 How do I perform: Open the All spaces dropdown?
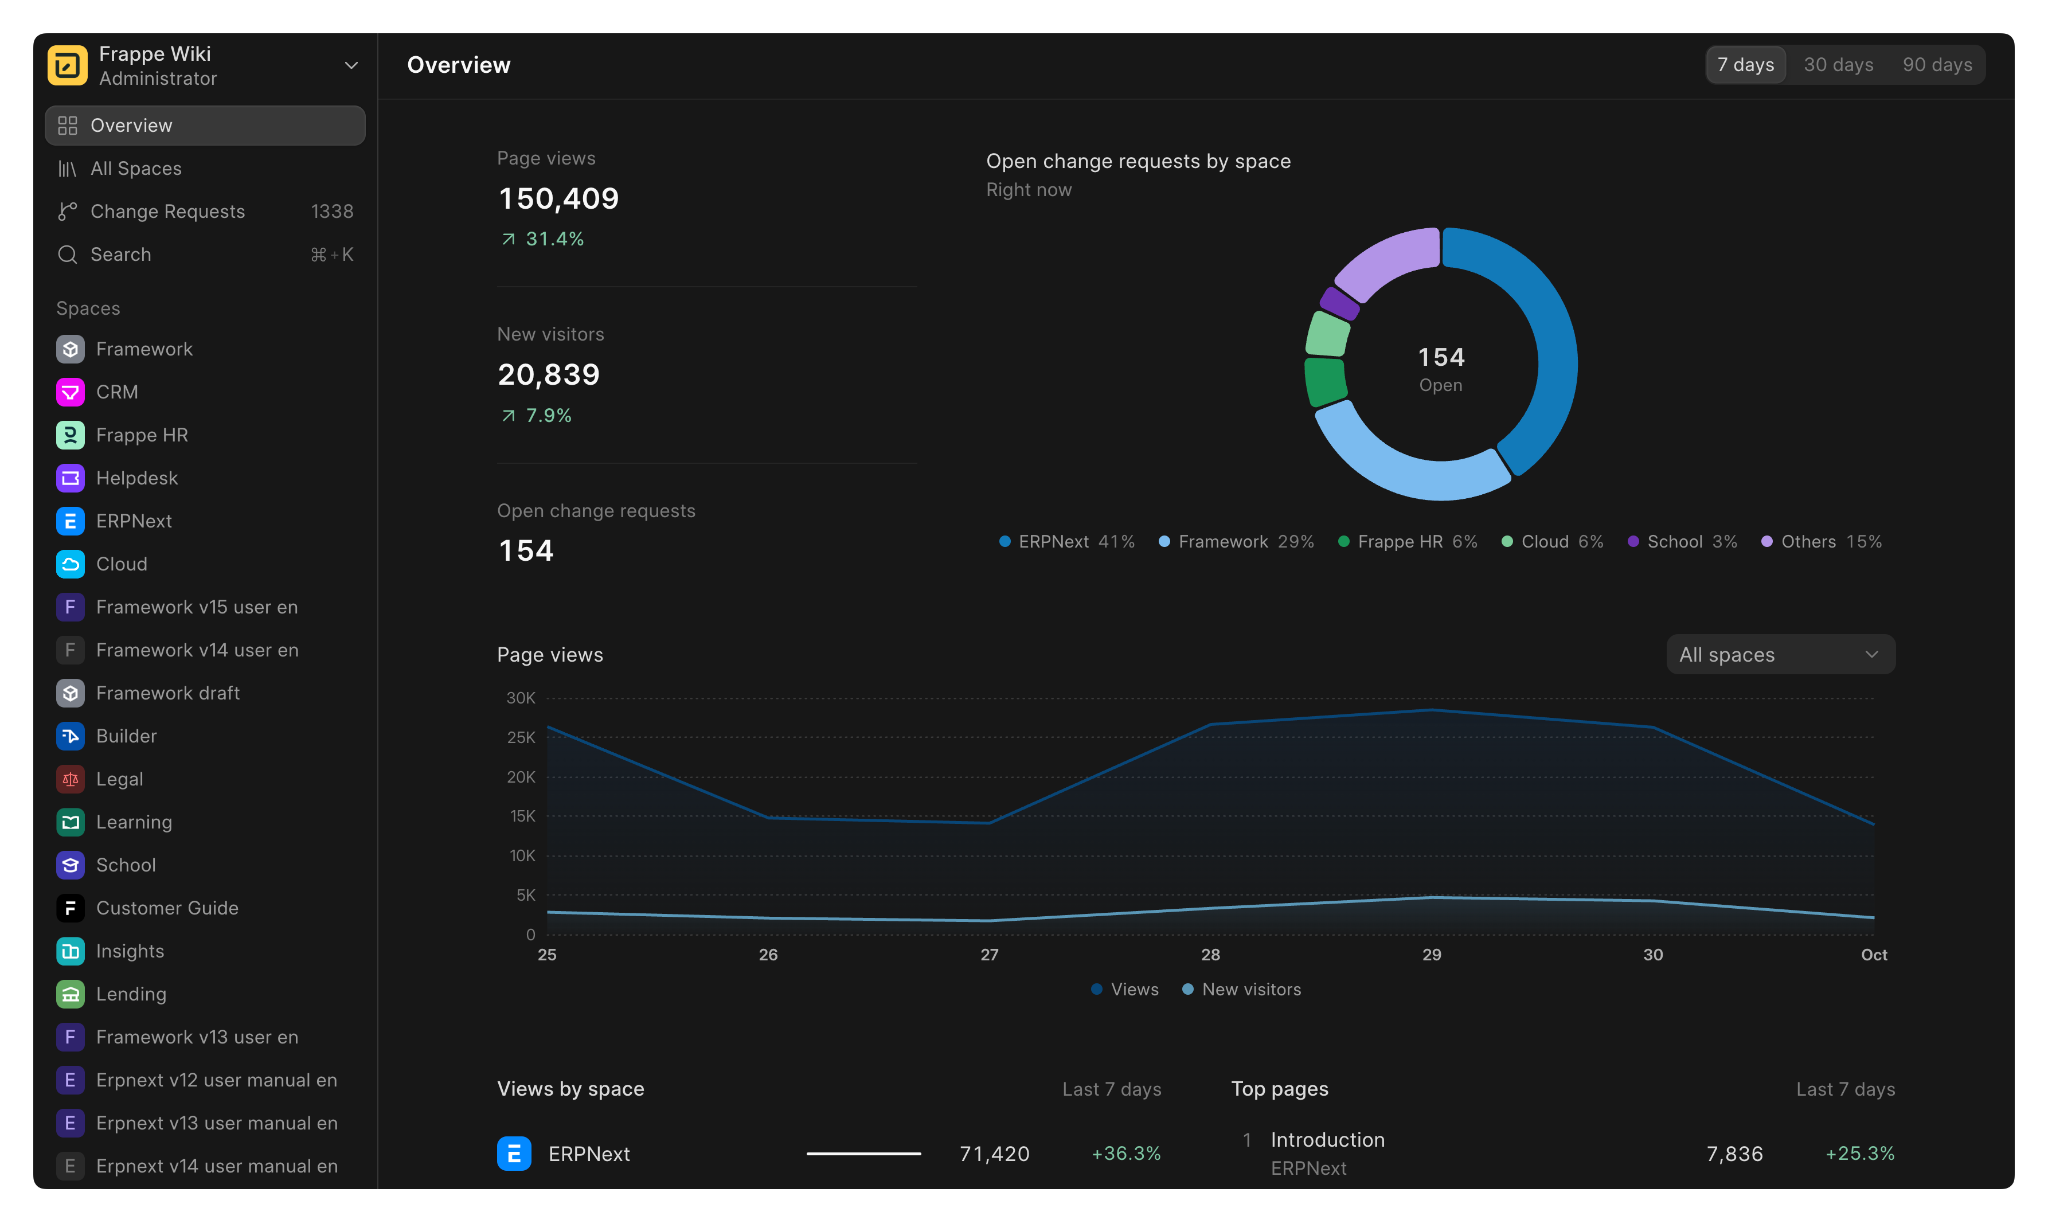tap(1780, 655)
